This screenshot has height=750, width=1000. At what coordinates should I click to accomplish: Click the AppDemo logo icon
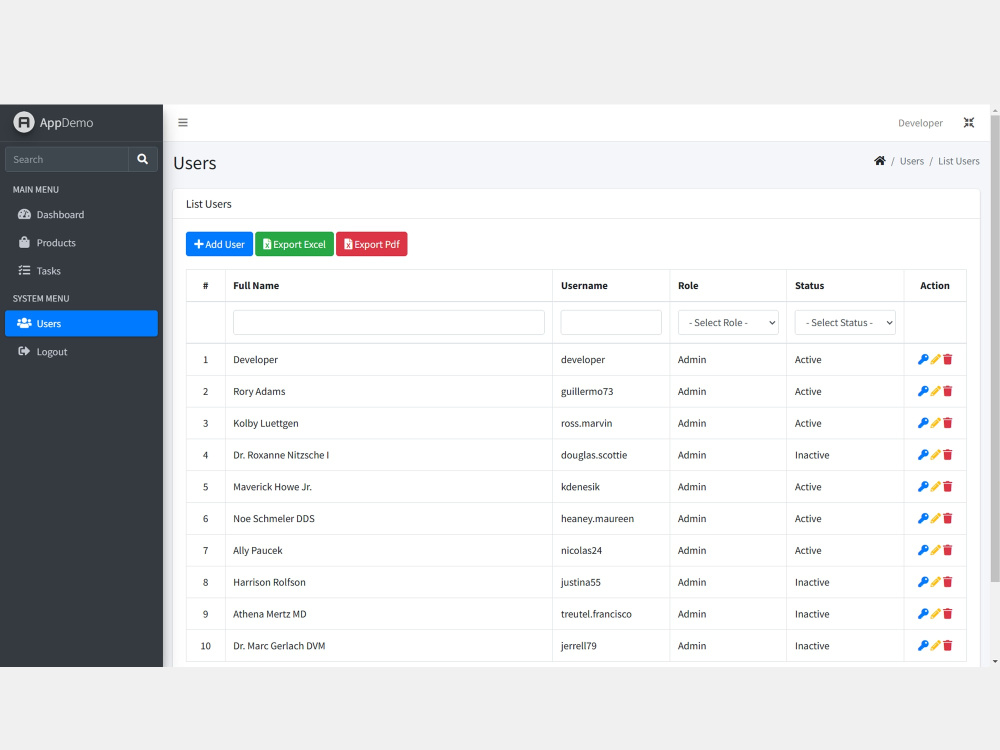pos(21,122)
